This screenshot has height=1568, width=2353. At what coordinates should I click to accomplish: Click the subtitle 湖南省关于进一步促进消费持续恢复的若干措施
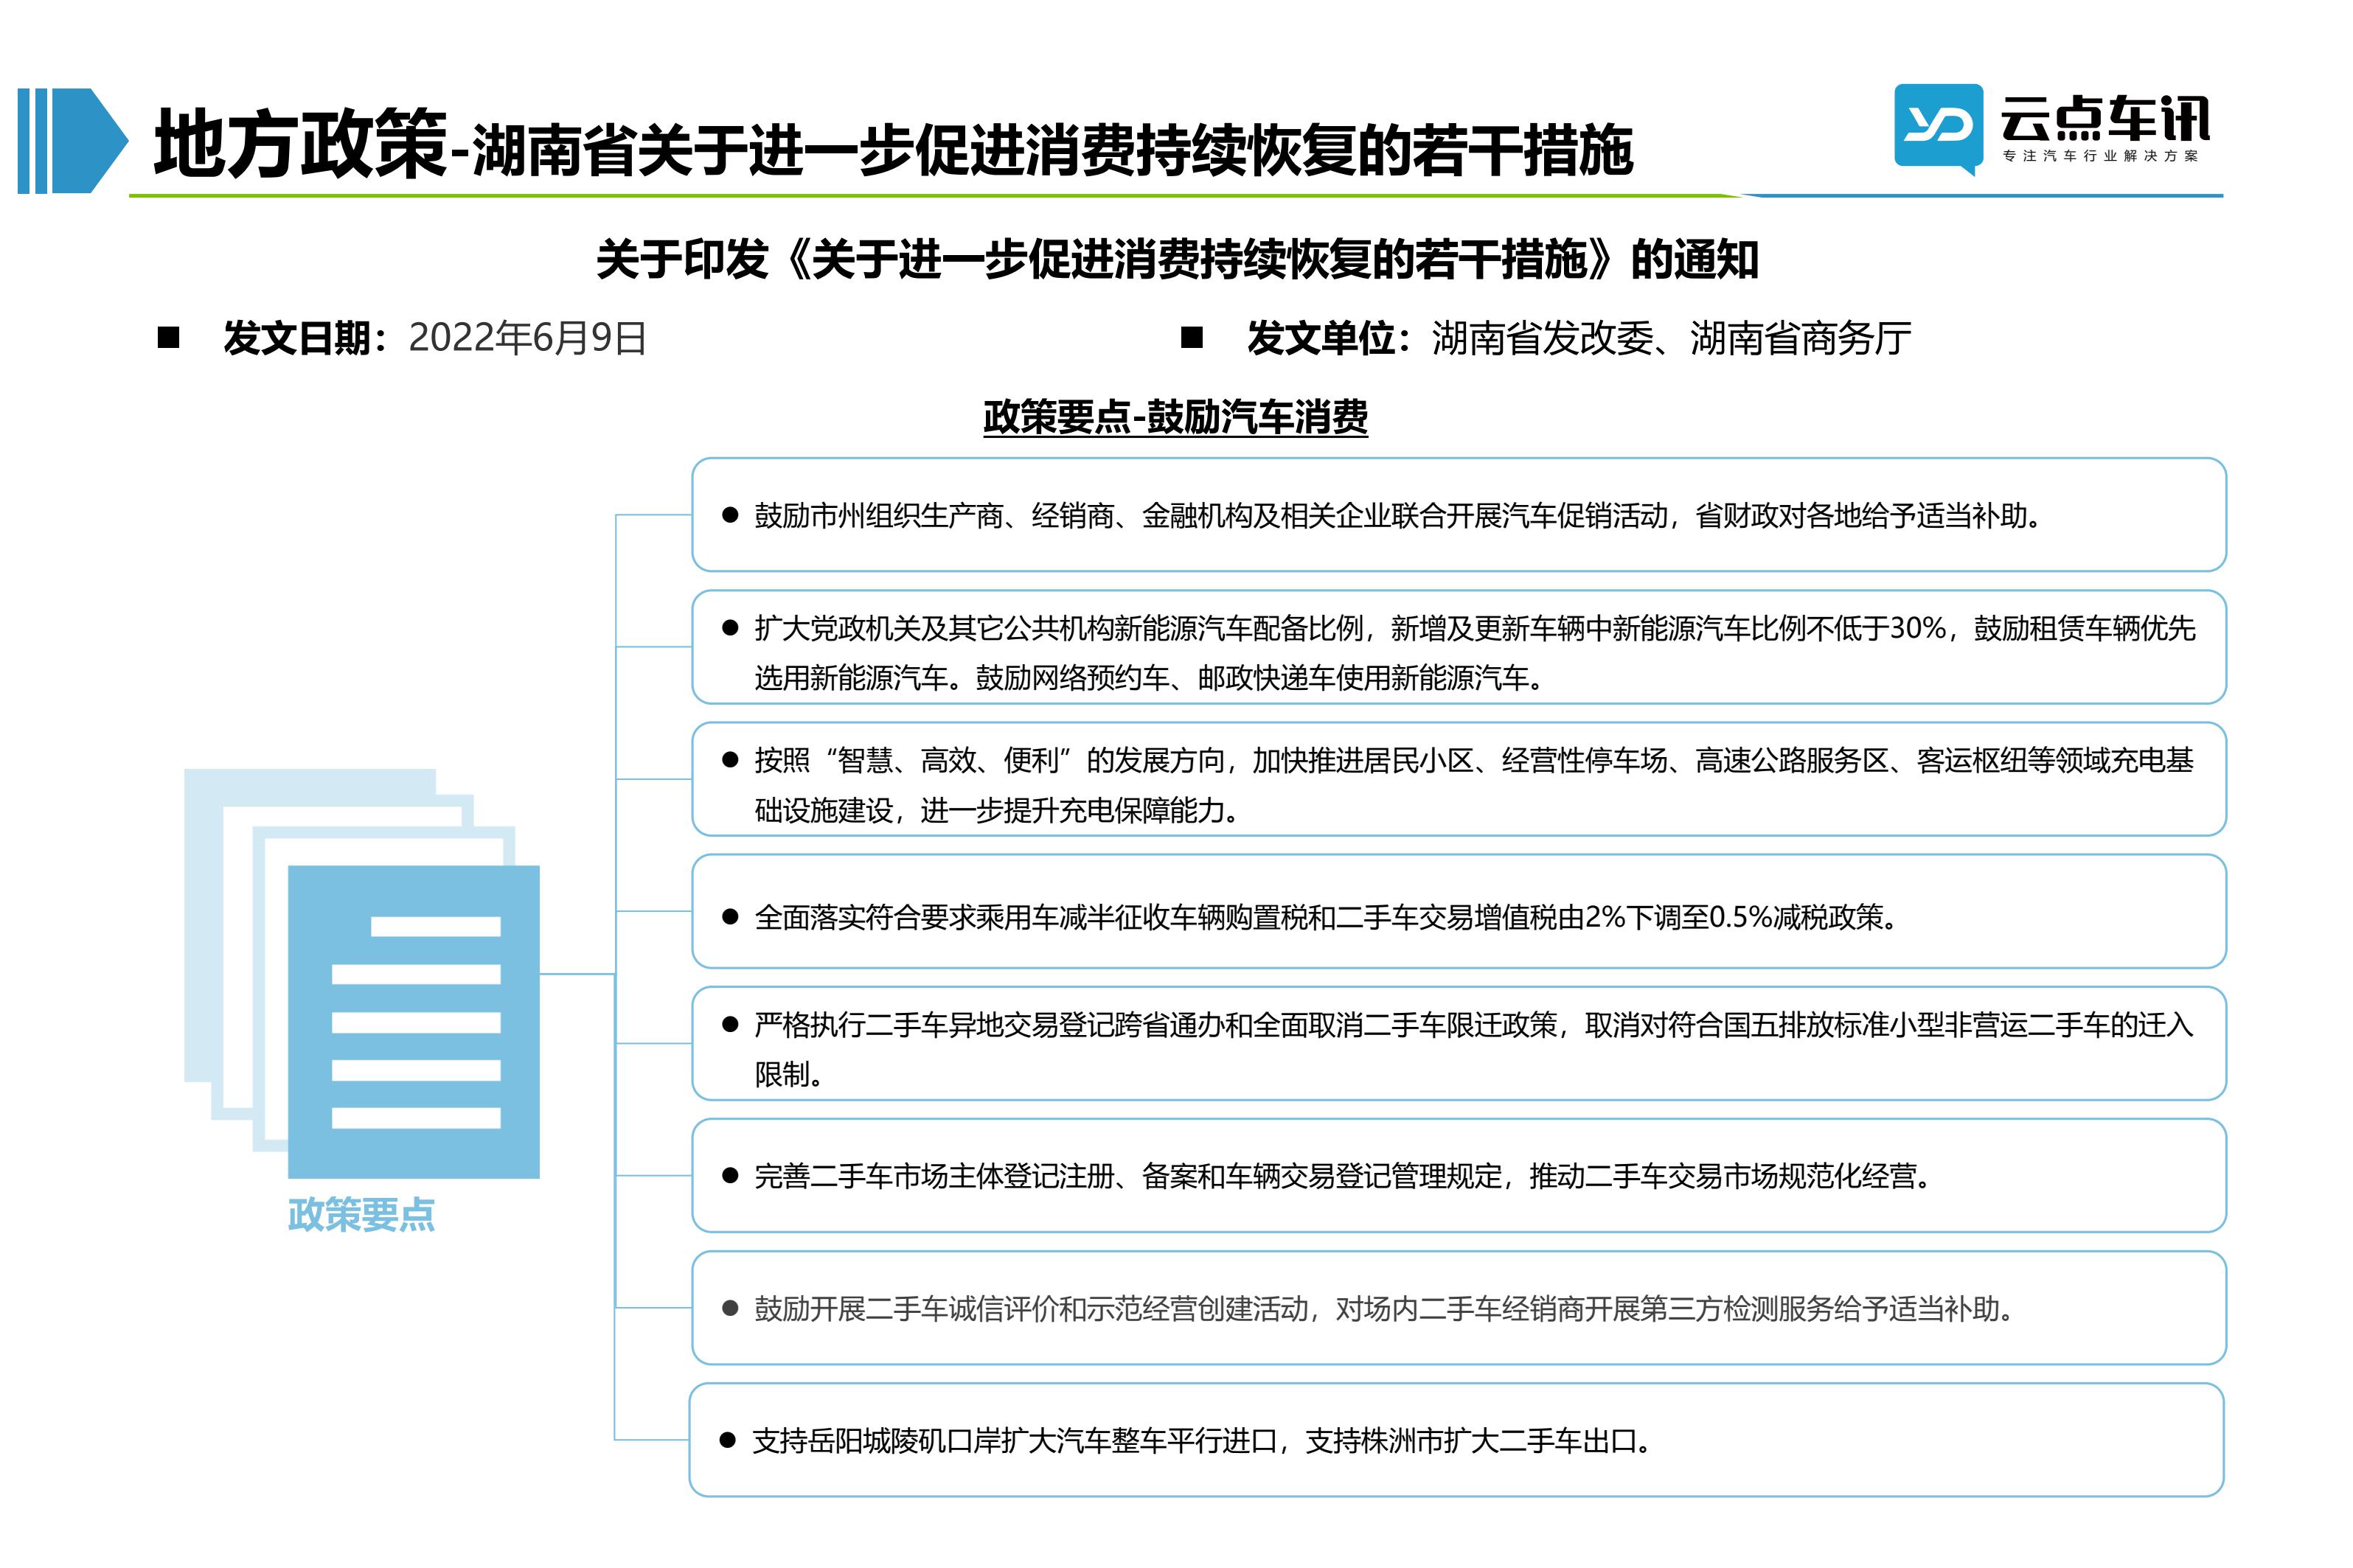[1052, 151]
